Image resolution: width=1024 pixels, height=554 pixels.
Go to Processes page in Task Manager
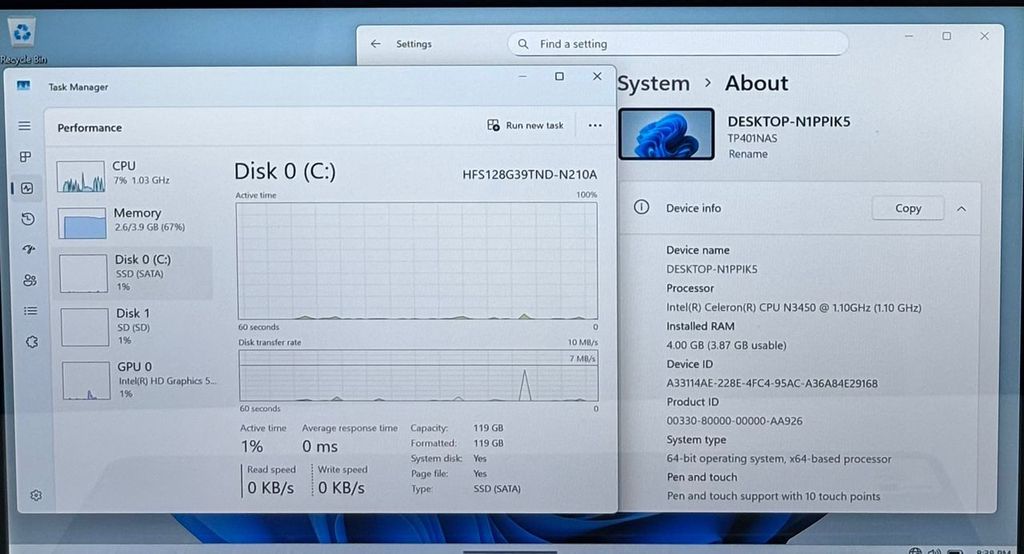[x=26, y=157]
